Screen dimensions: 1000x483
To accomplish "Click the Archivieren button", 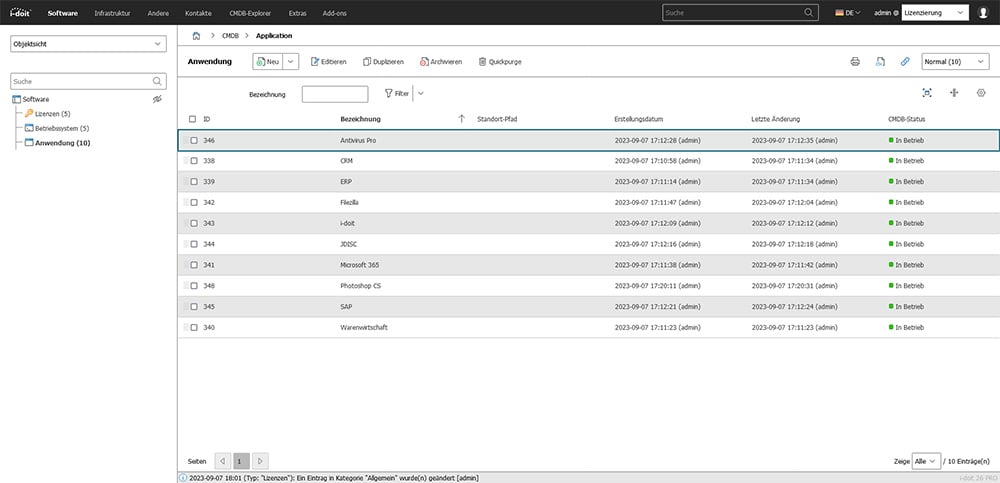I will click(x=441, y=62).
